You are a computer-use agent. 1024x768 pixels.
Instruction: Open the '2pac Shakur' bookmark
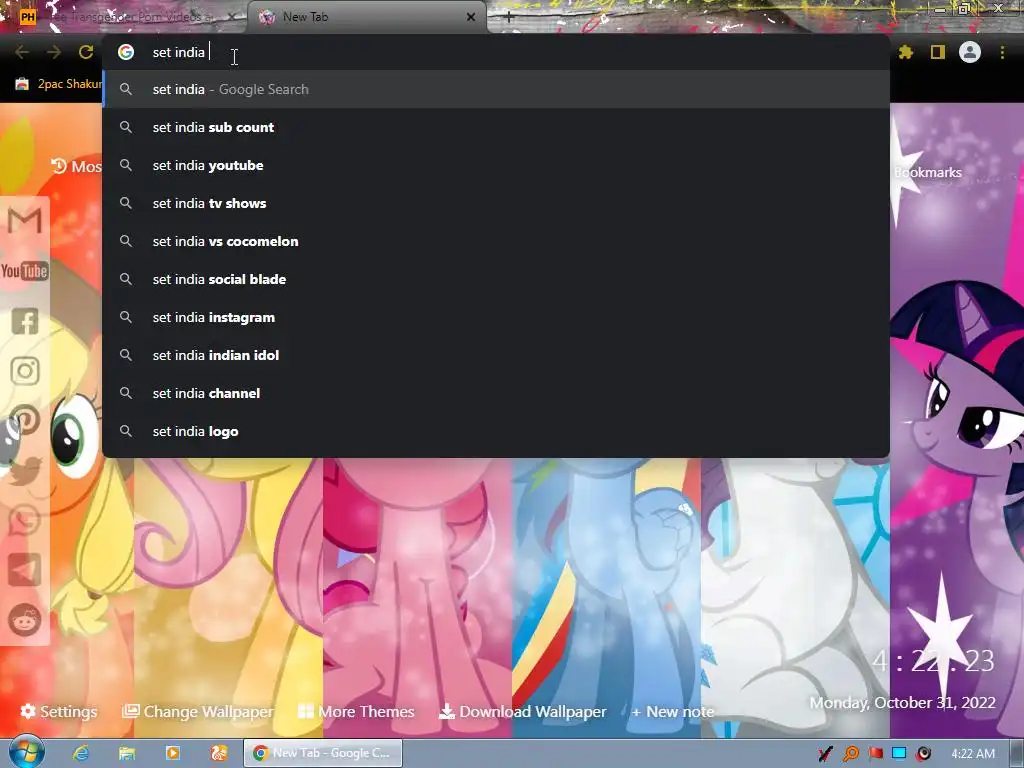coord(59,84)
